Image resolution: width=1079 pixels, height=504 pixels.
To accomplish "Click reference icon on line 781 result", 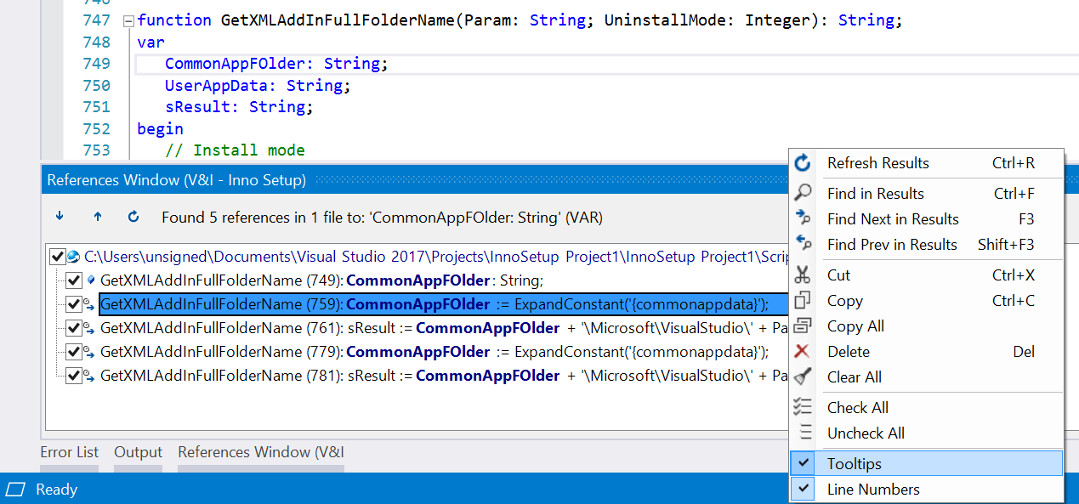I will (x=89, y=376).
